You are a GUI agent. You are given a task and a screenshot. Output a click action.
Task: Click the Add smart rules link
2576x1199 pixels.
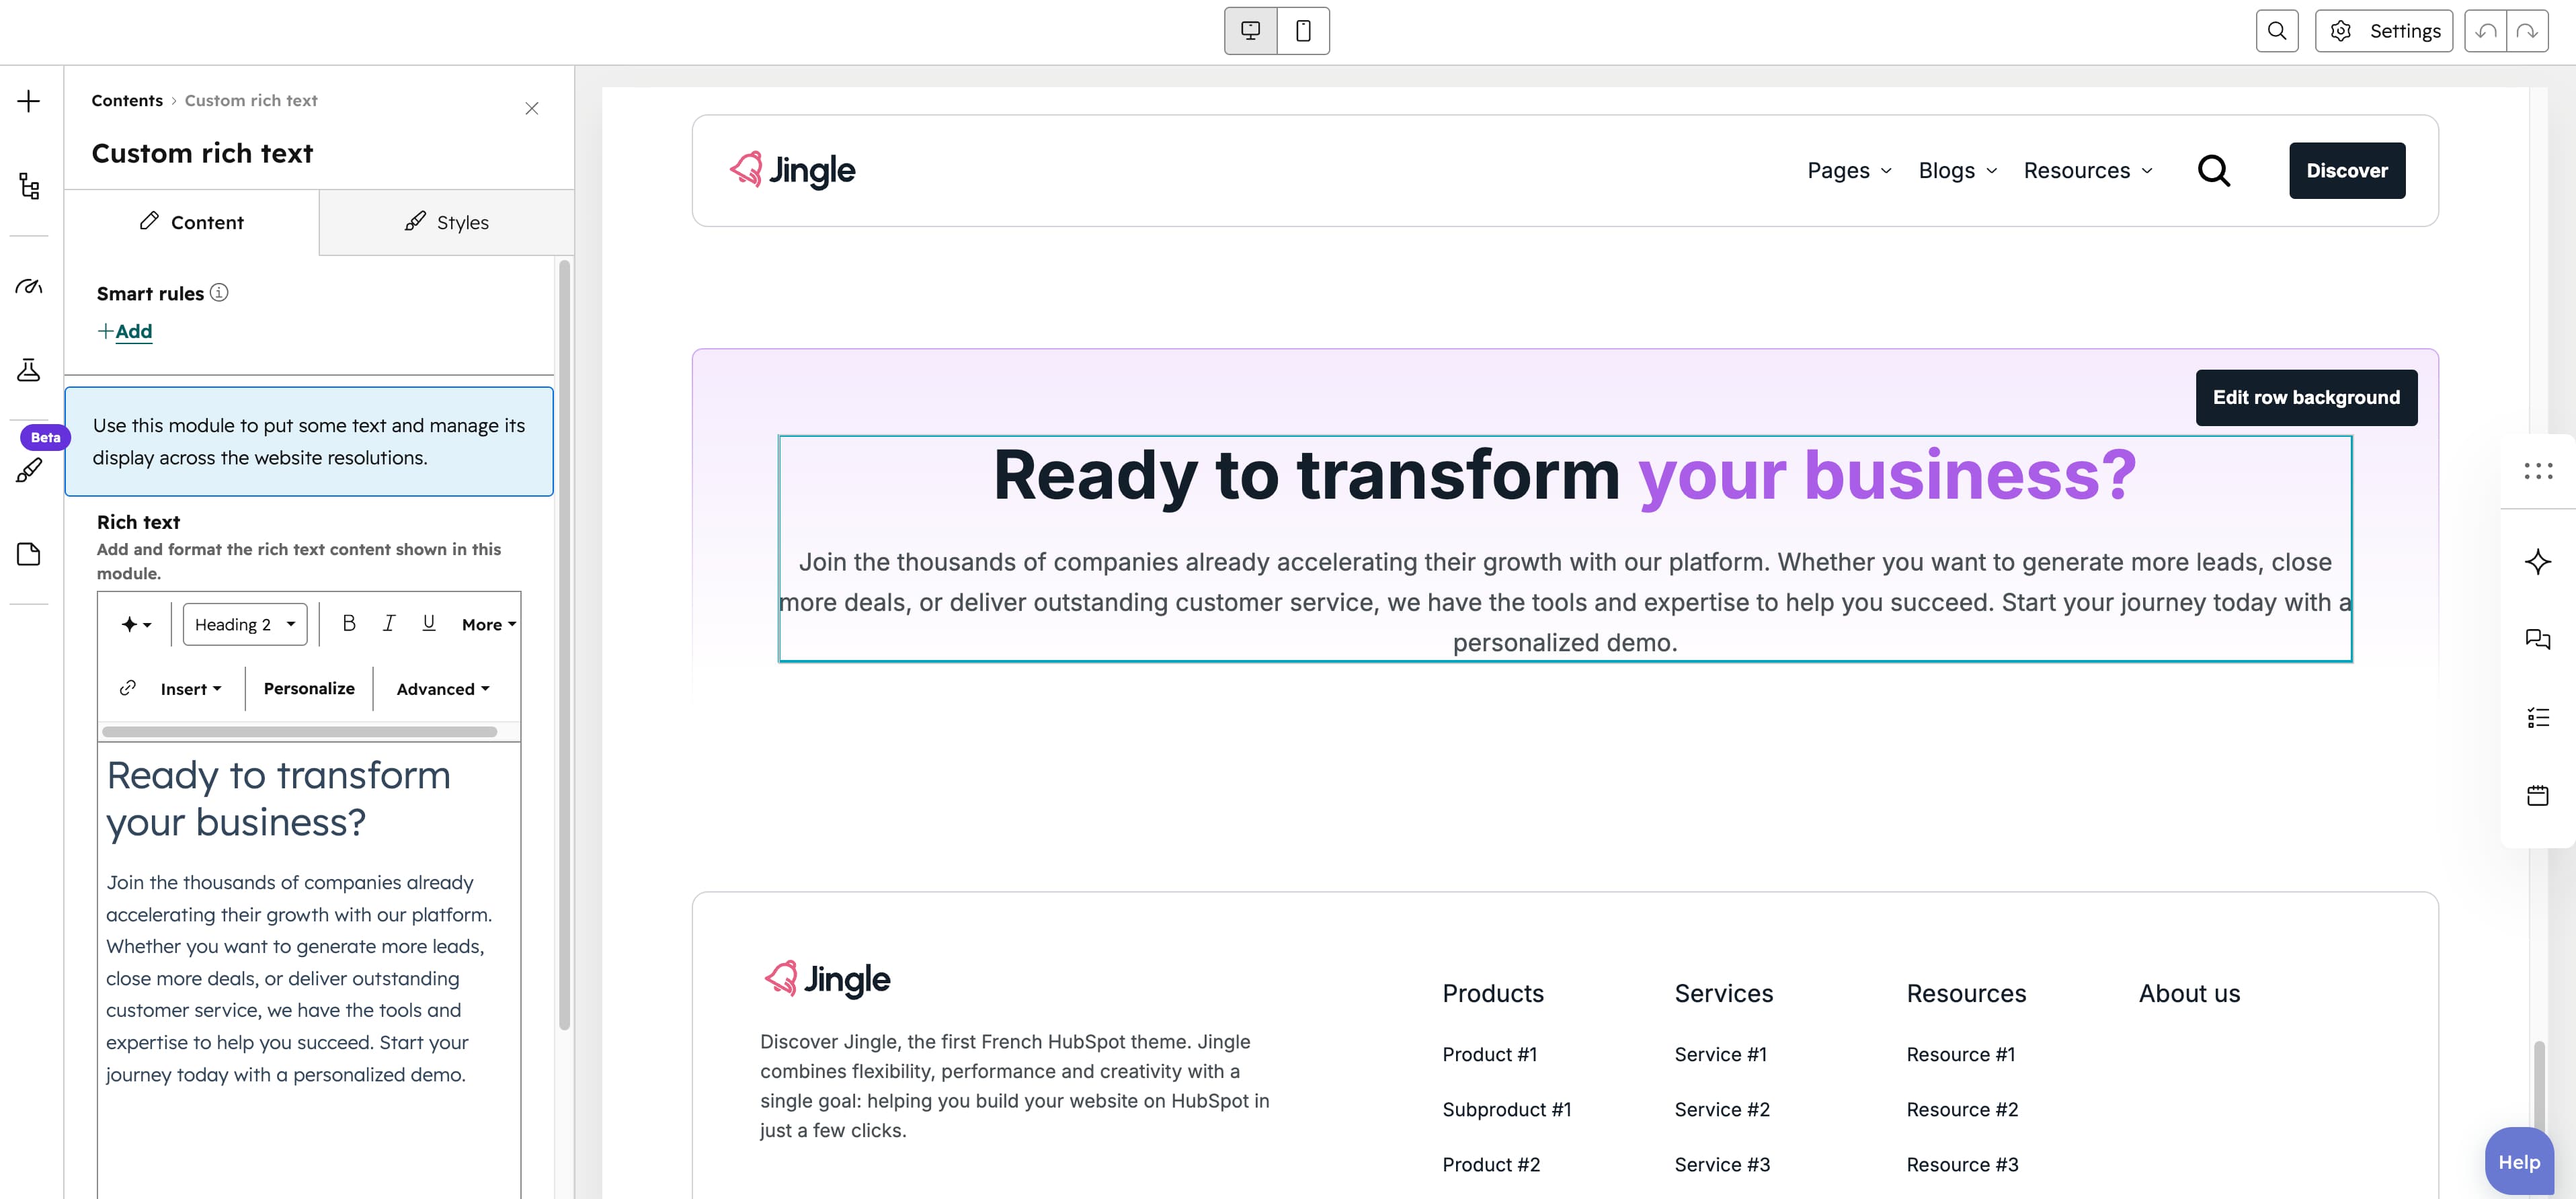click(125, 331)
